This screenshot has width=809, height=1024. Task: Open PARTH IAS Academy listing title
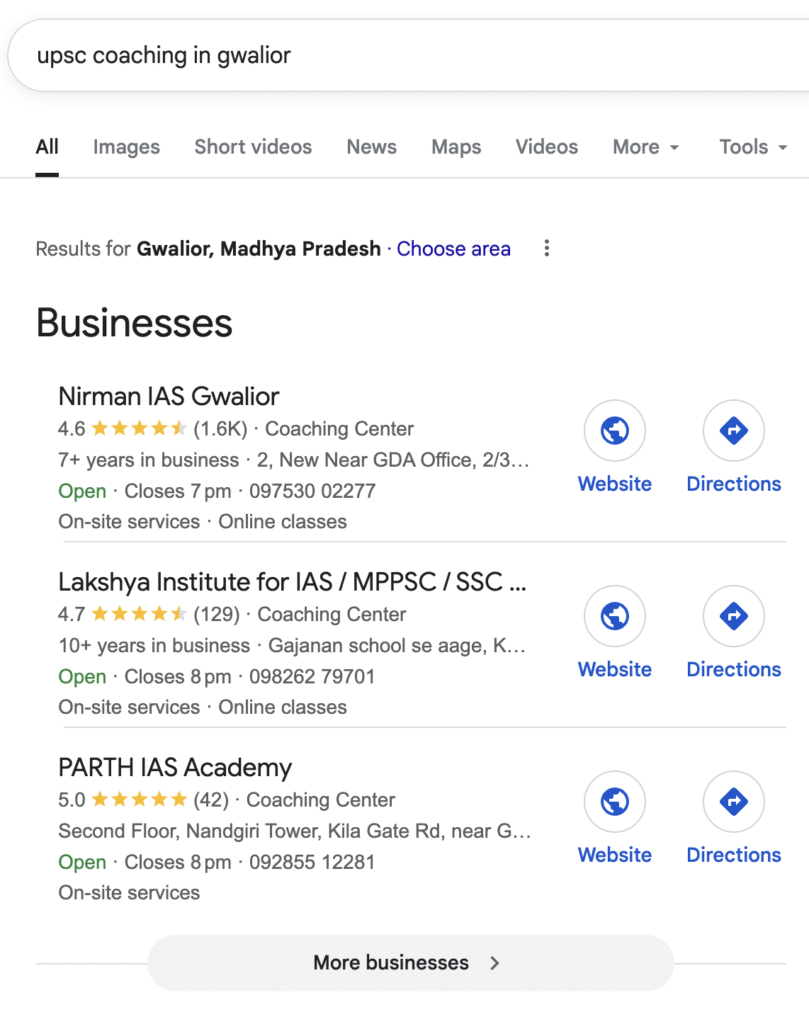[175, 768]
